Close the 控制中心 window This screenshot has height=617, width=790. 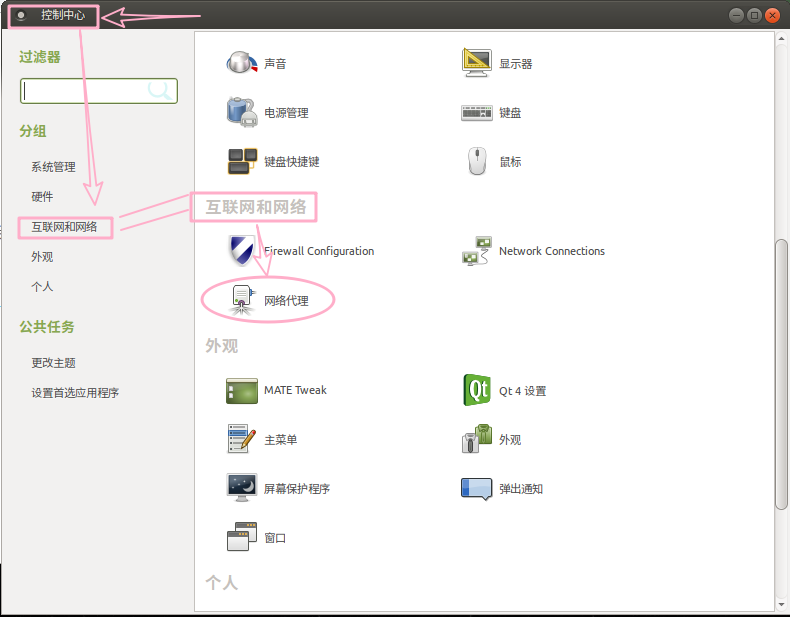point(772,15)
